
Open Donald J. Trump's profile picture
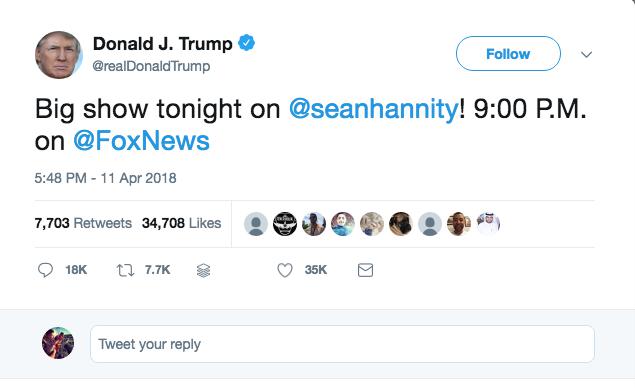pyautogui.click(x=59, y=55)
